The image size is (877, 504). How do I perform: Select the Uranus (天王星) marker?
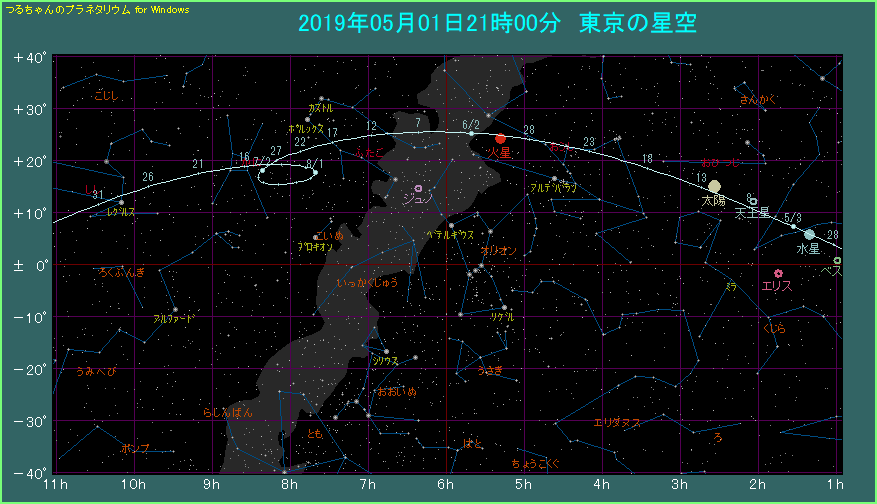pyautogui.click(x=753, y=201)
